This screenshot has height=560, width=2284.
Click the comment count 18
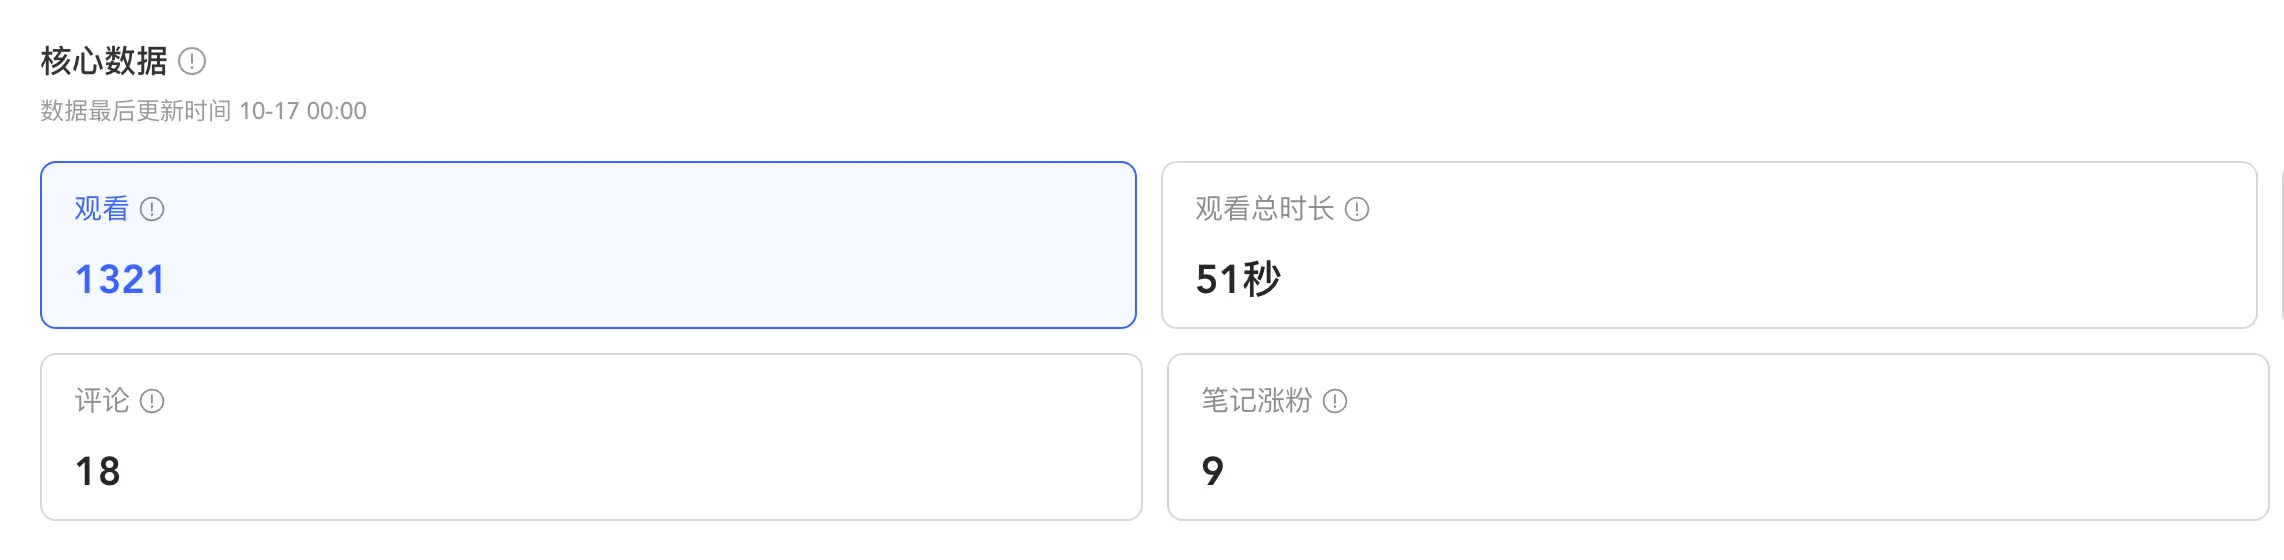pyautogui.click(x=98, y=472)
